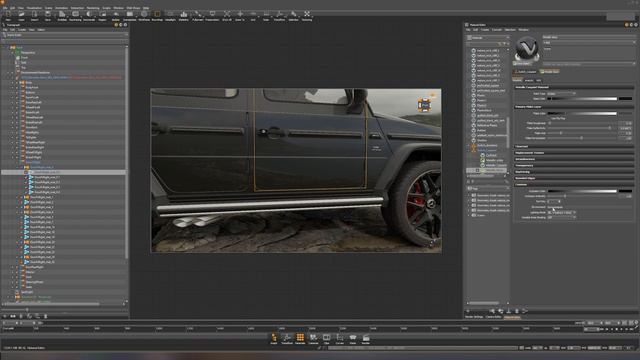
Task: Toggle Backplate in the toolbar
Action: (130, 16)
